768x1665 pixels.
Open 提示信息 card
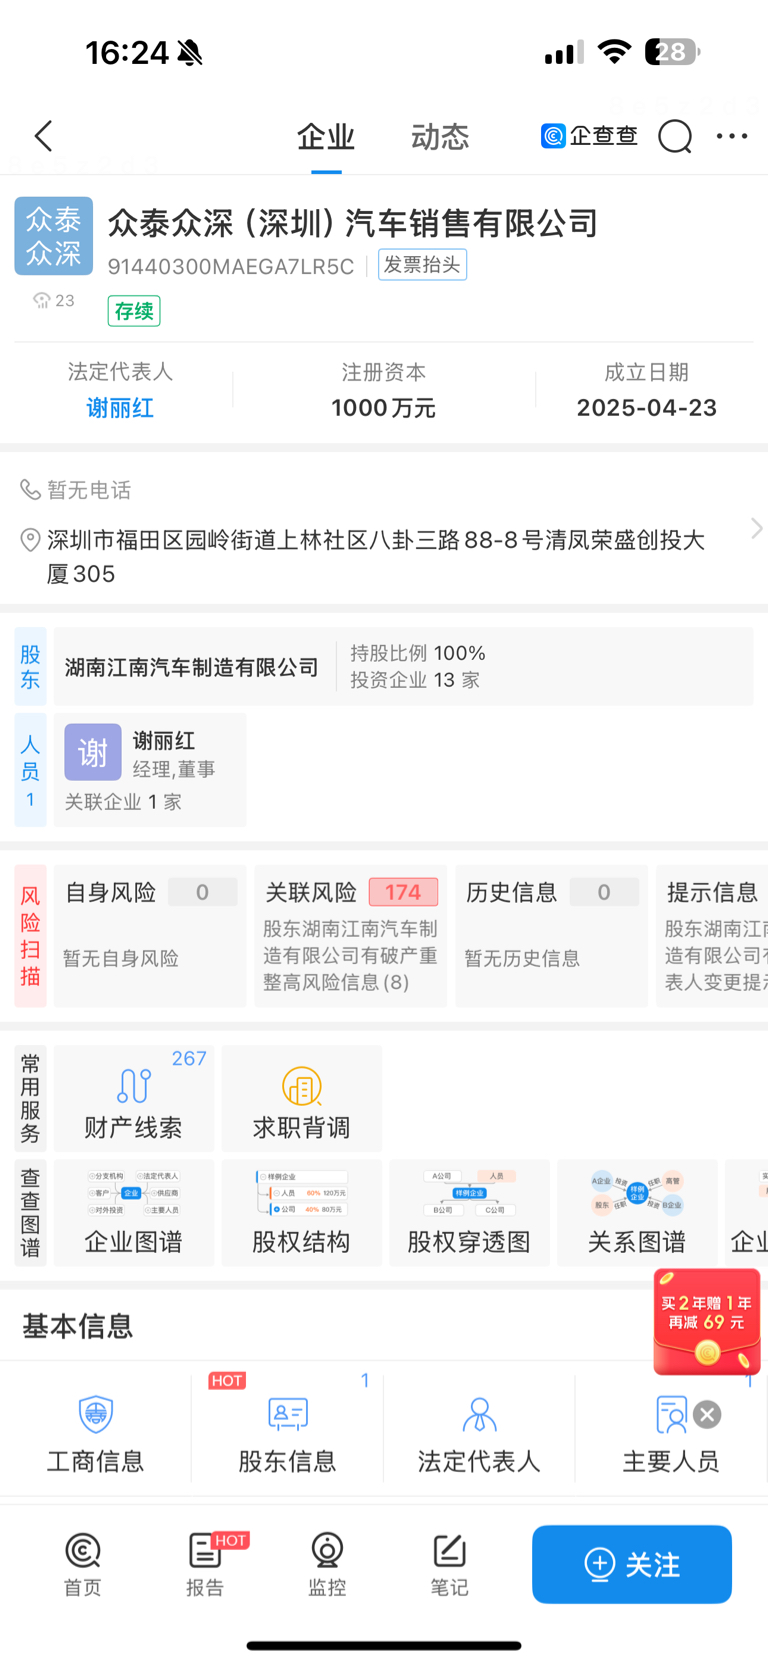[x=712, y=935]
